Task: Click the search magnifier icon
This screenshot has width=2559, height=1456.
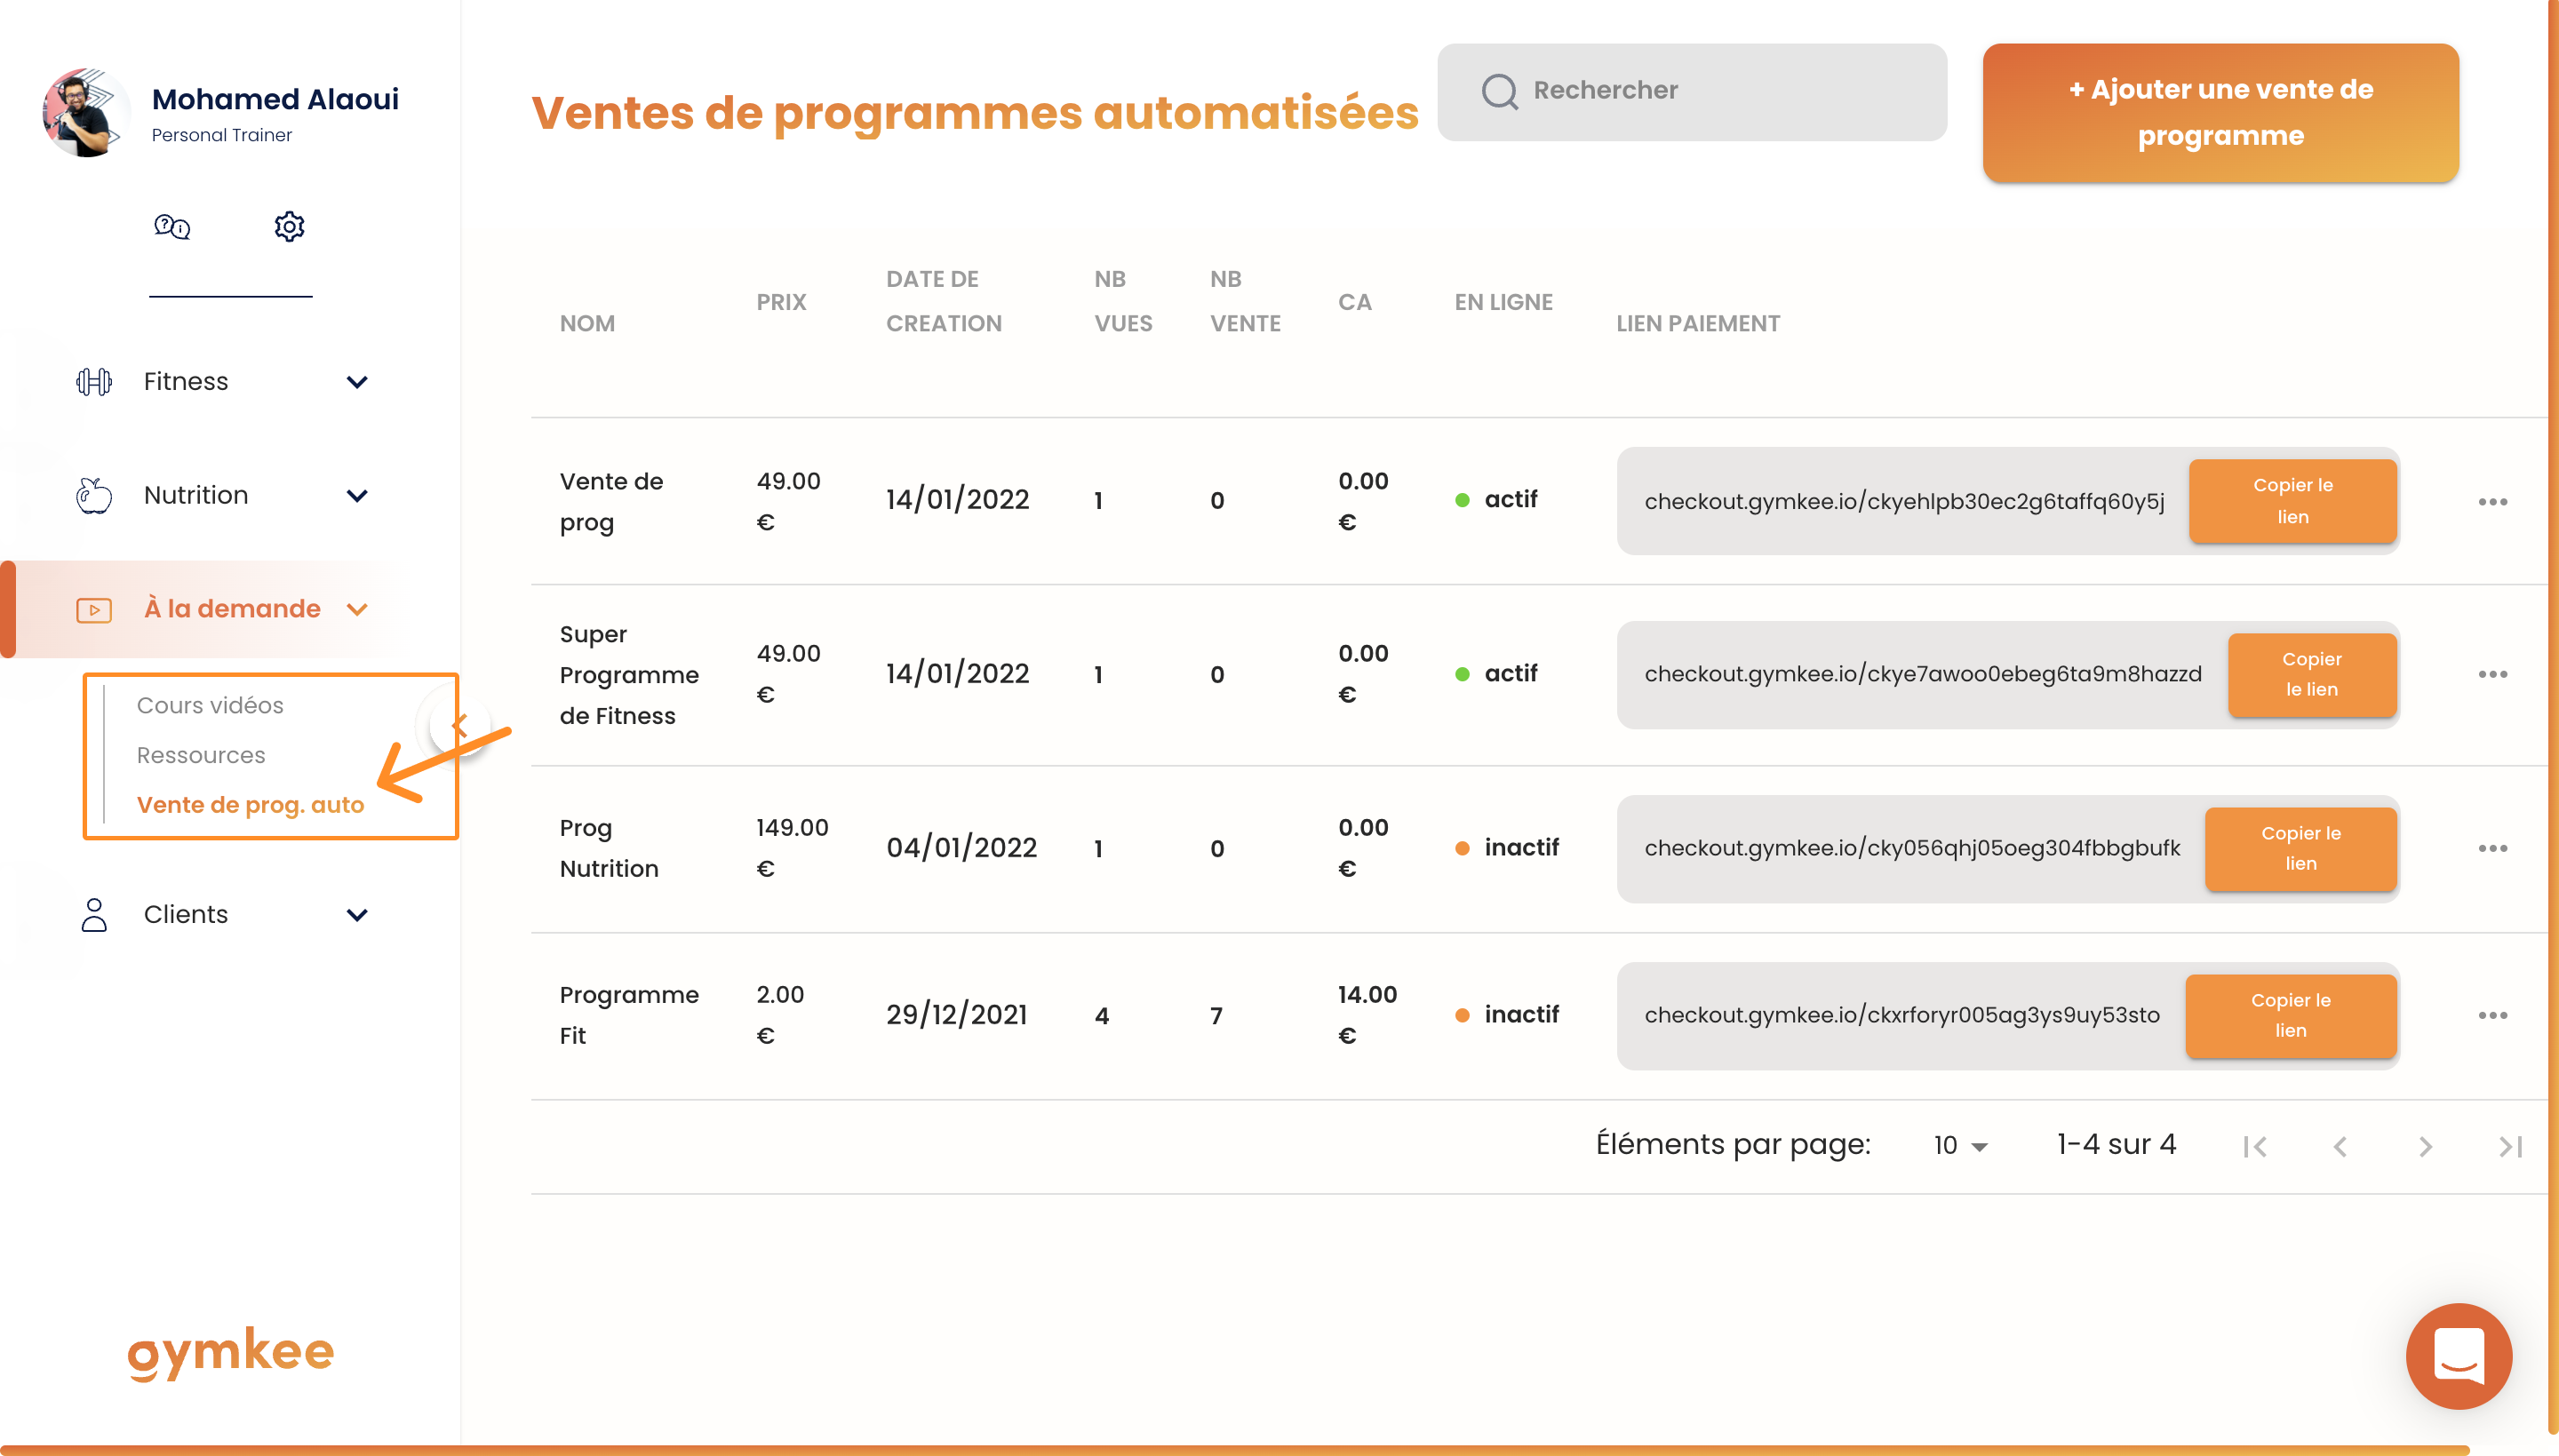Action: (1499, 91)
